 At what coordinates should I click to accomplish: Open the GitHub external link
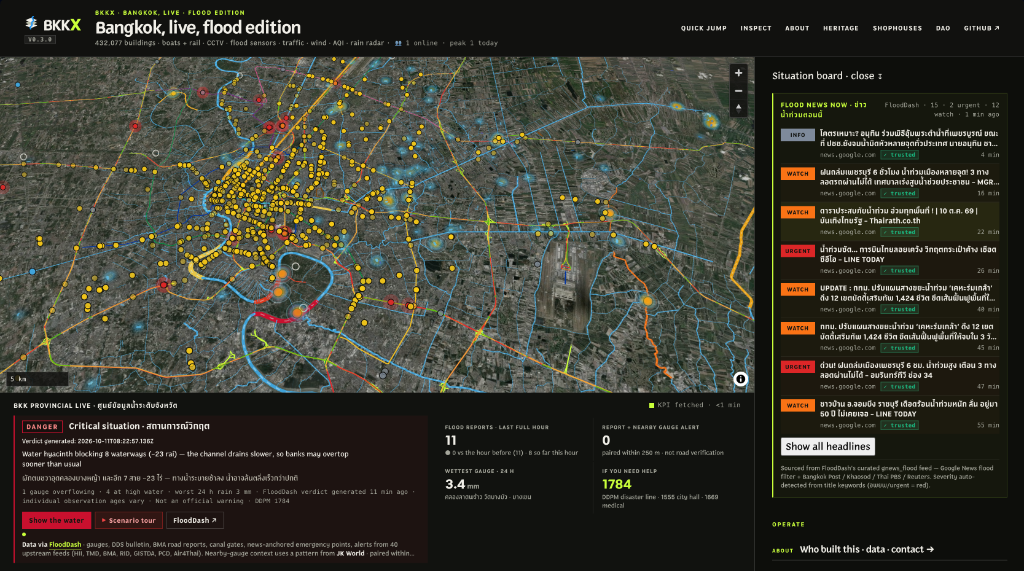[x=982, y=28]
